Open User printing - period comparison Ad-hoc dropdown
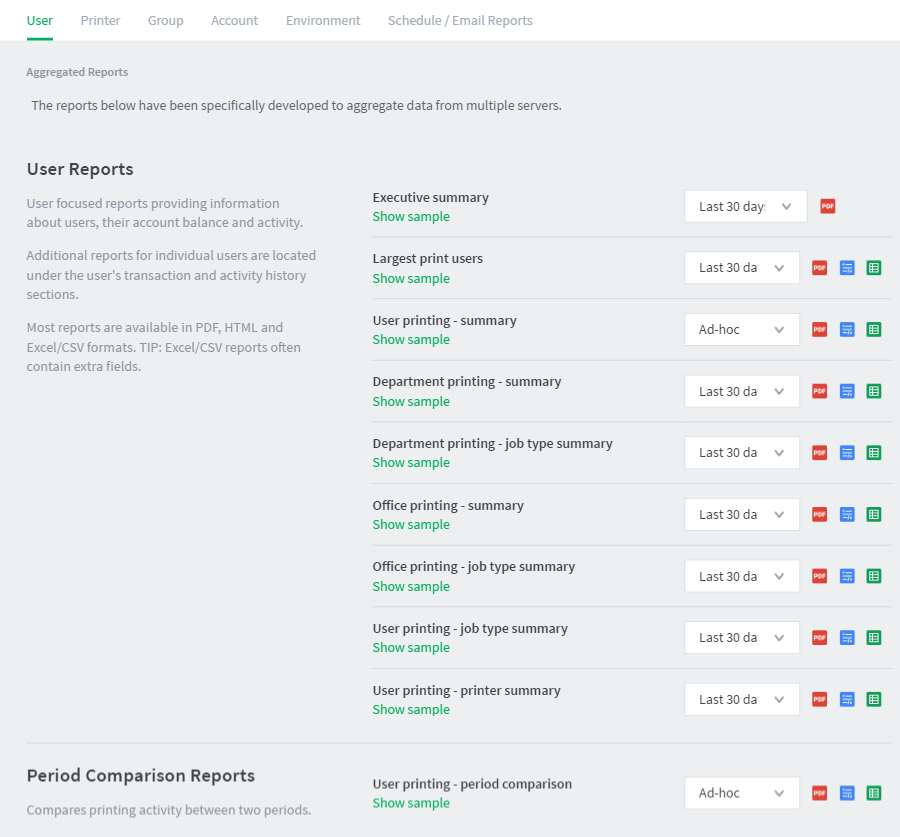Image resolution: width=900 pixels, height=837 pixels. coord(742,793)
